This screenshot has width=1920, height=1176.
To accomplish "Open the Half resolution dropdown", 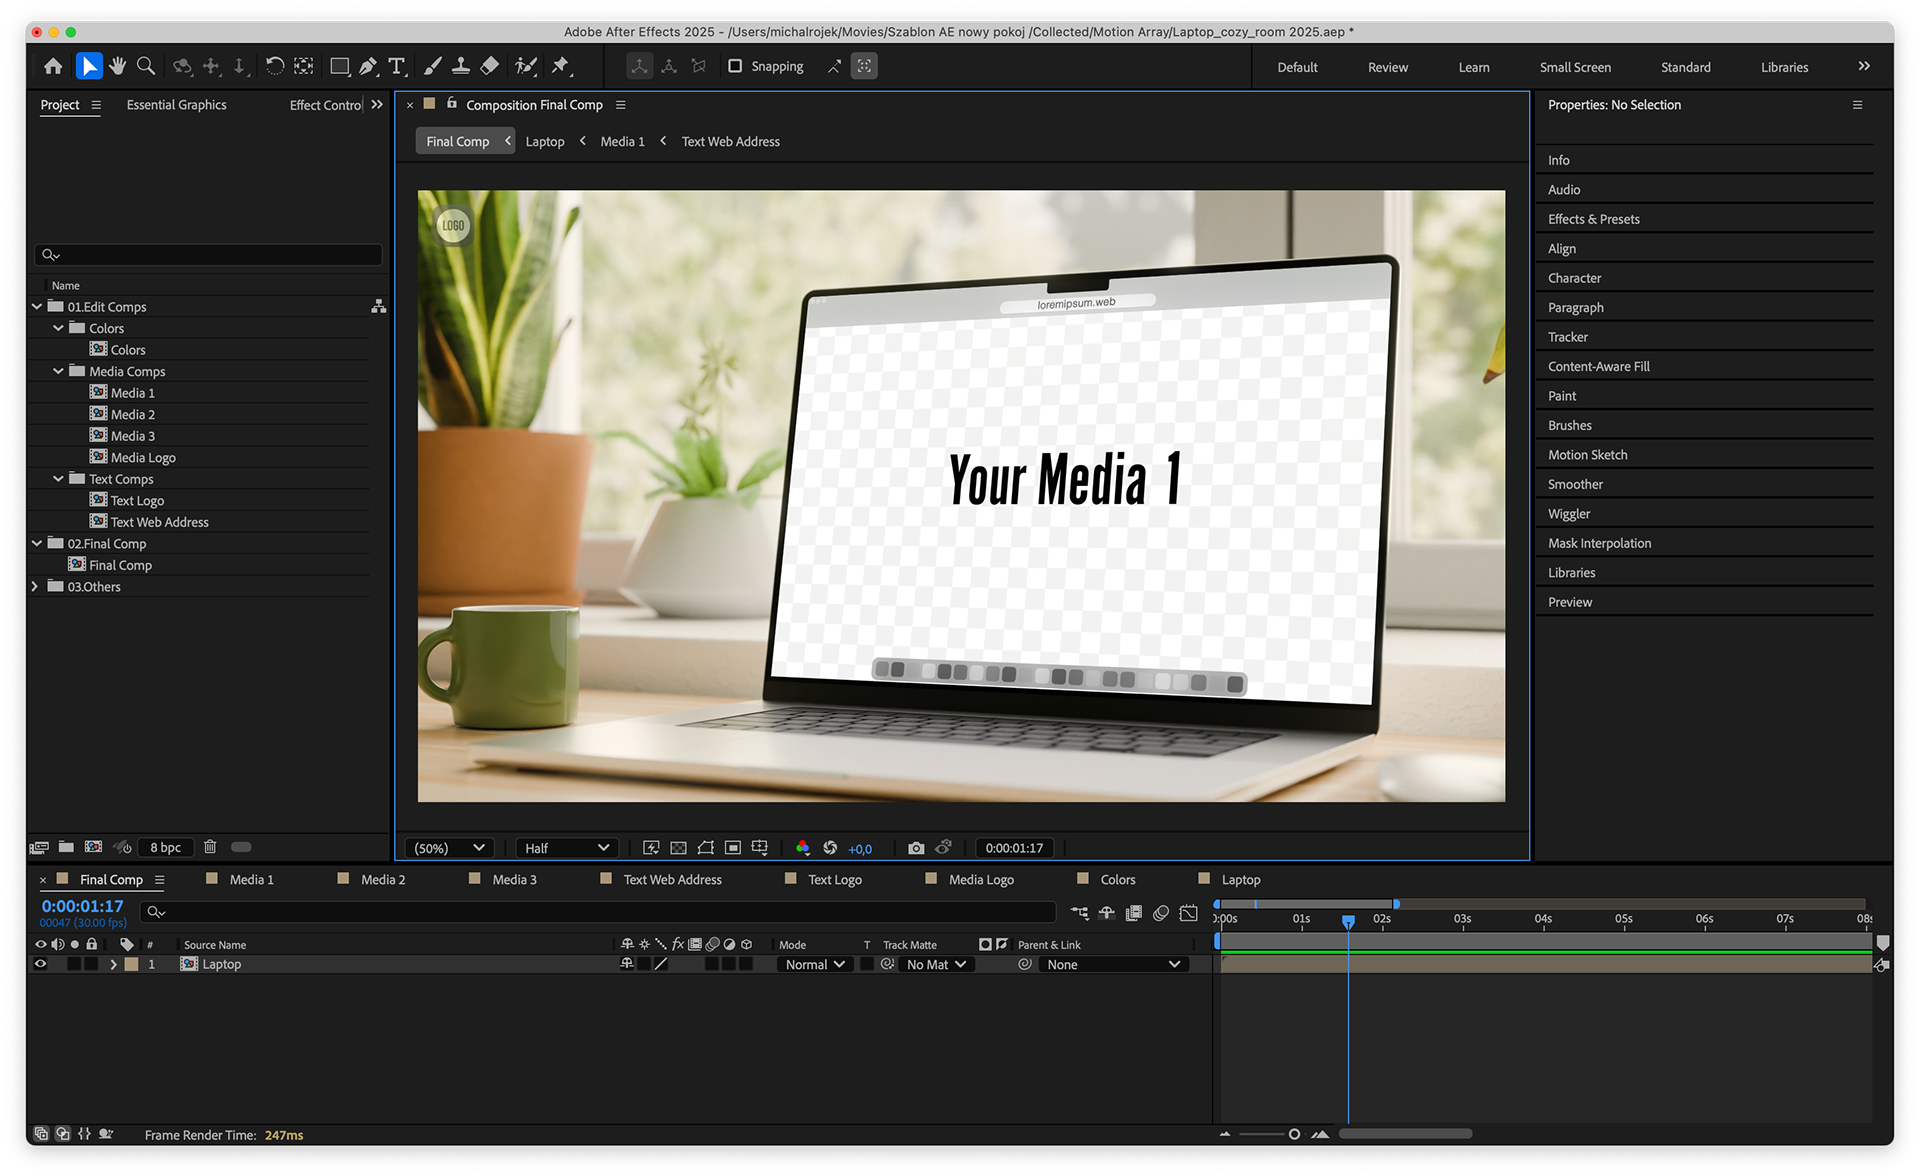I will 566,848.
